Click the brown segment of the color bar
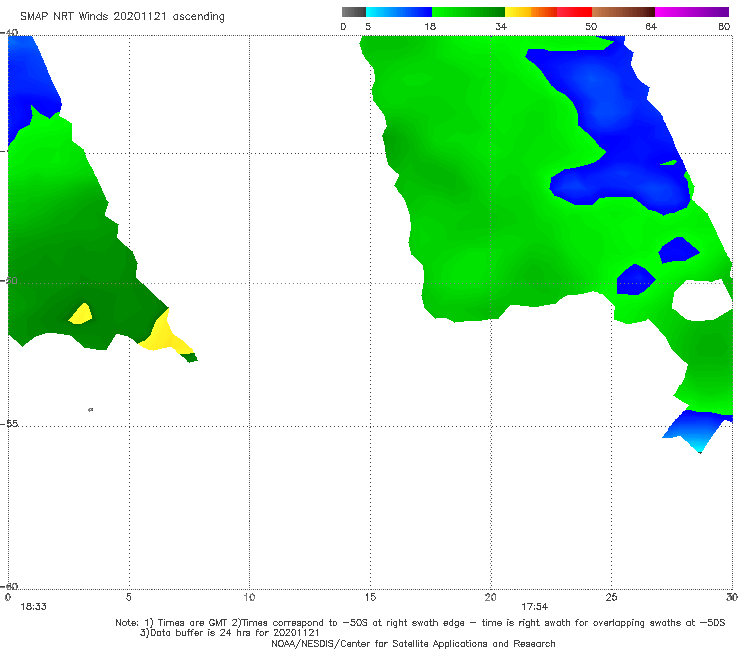Viewport: 740px width, 650px height. [x=623, y=12]
